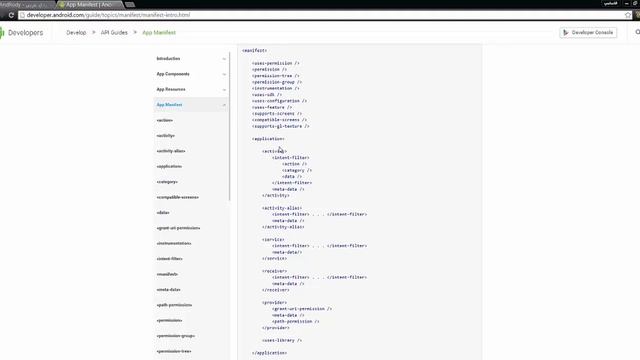640x360 pixels.
Task: Open a new browser tab
Action: click(130, 4)
